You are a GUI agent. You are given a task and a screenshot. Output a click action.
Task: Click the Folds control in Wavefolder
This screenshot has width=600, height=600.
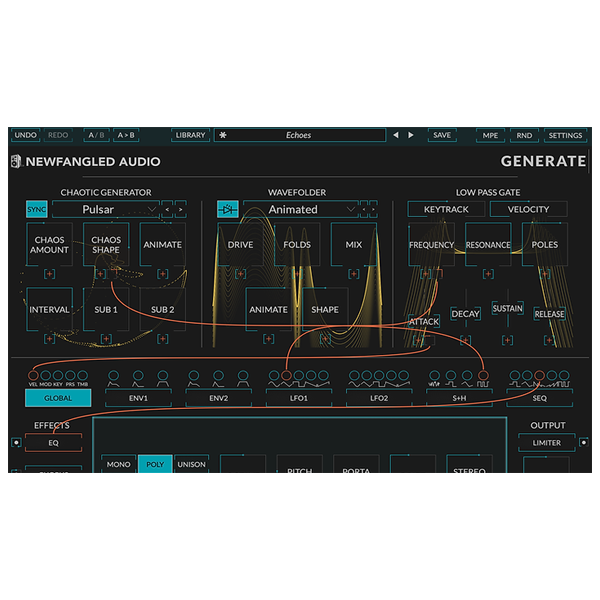[298, 244]
